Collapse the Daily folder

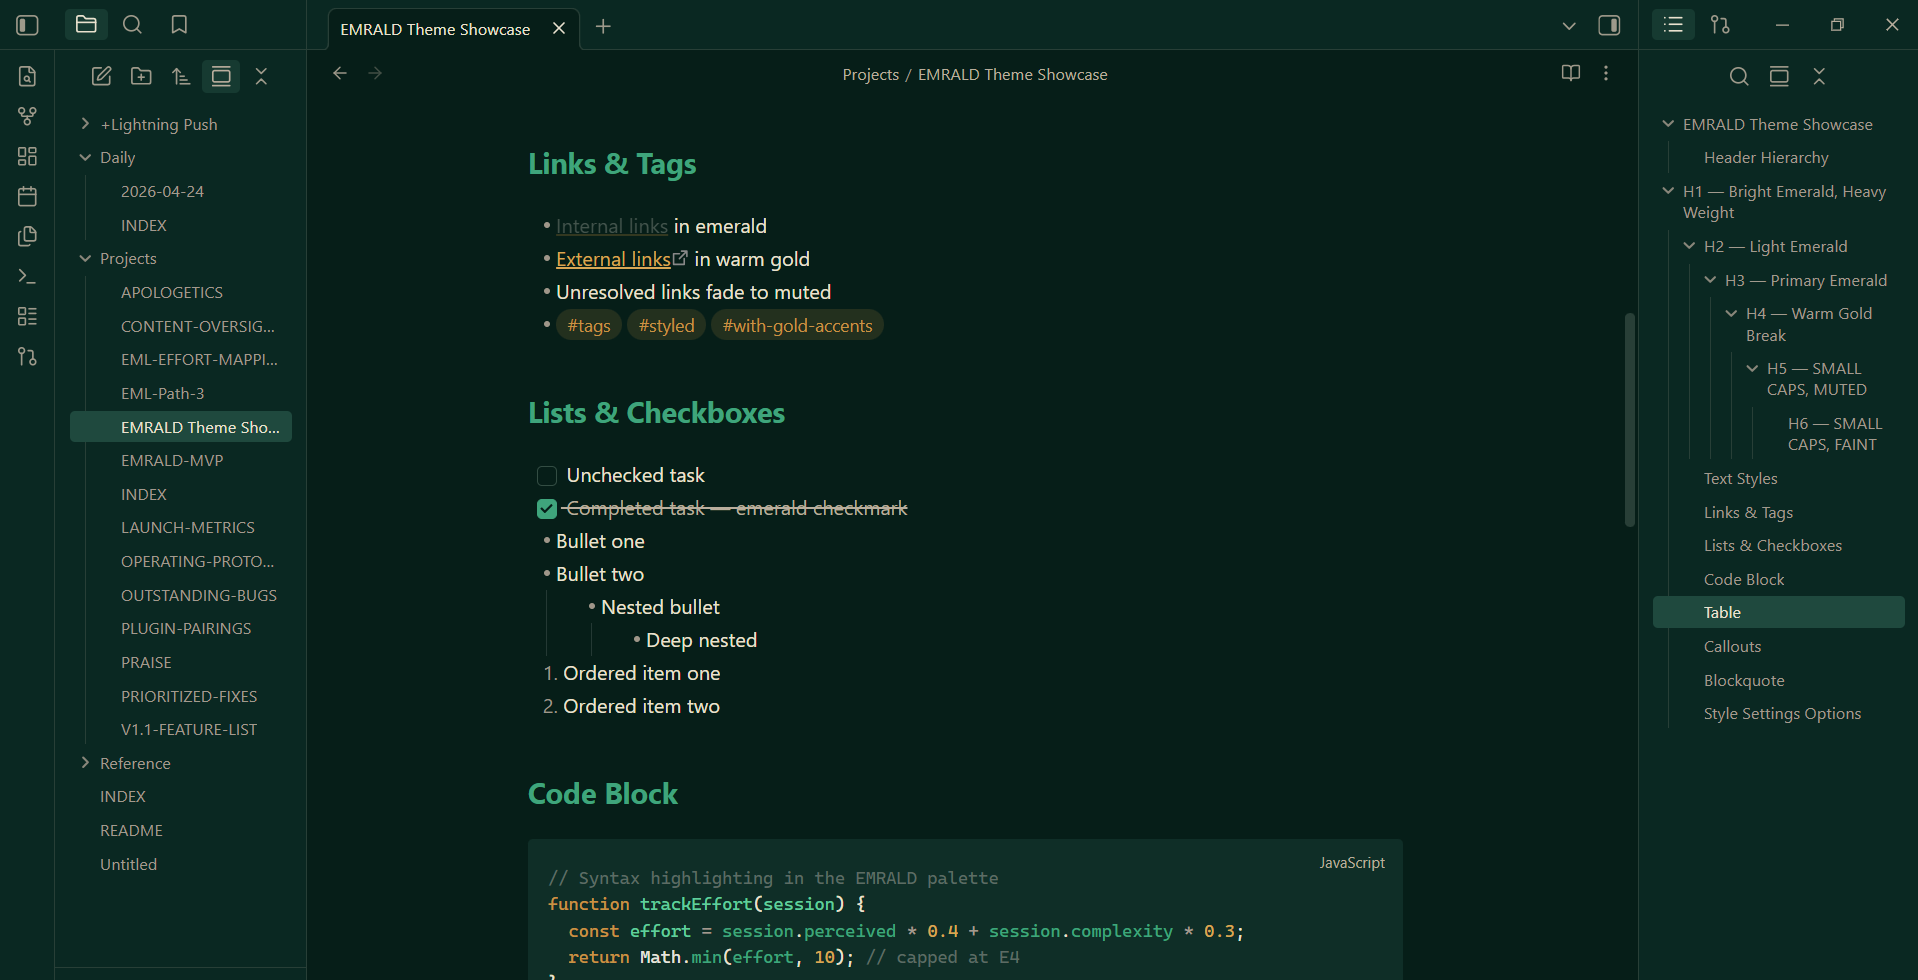pos(85,157)
